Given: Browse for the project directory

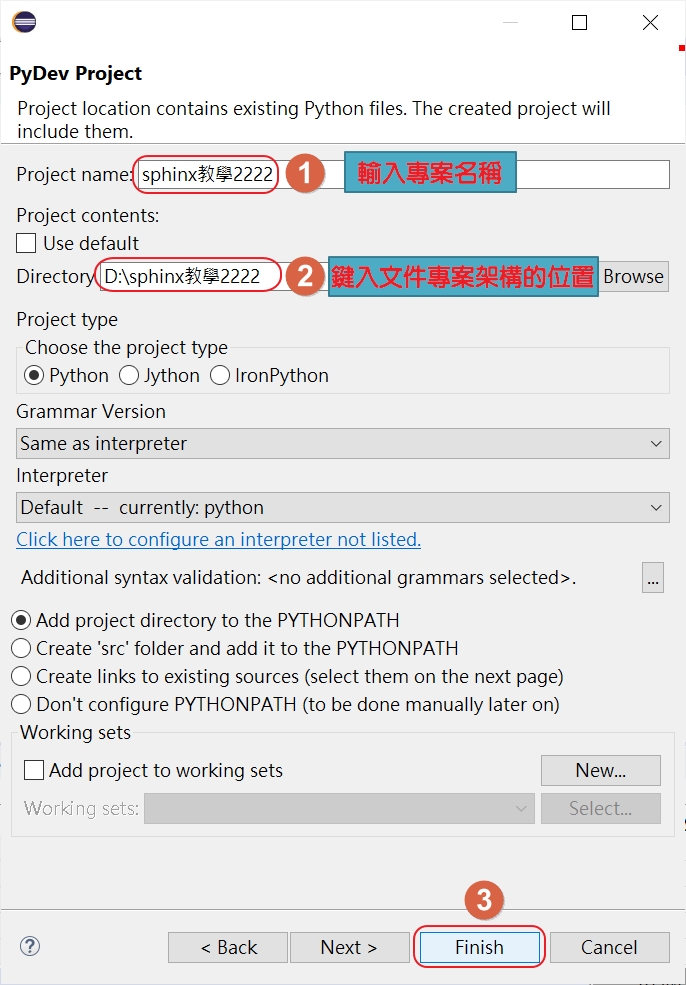Looking at the screenshot, I should tap(633, 276).
